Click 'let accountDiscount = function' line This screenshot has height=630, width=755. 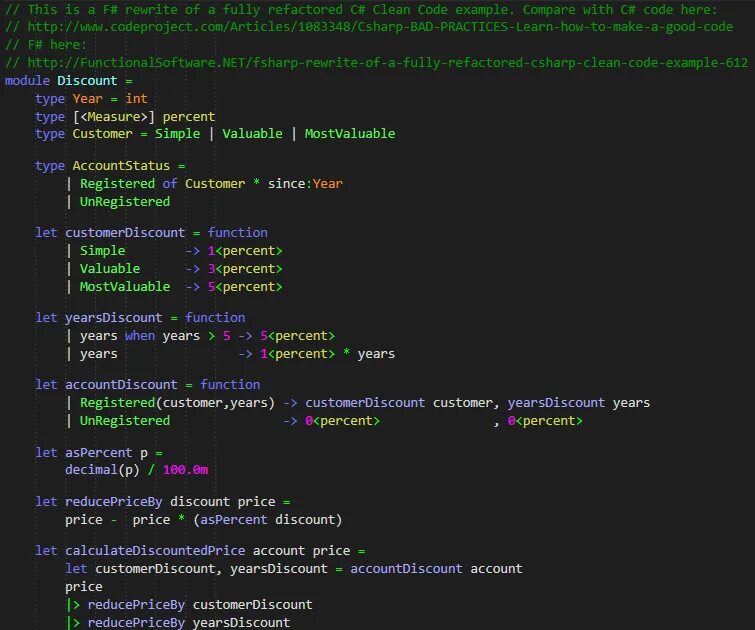point(147,384)
